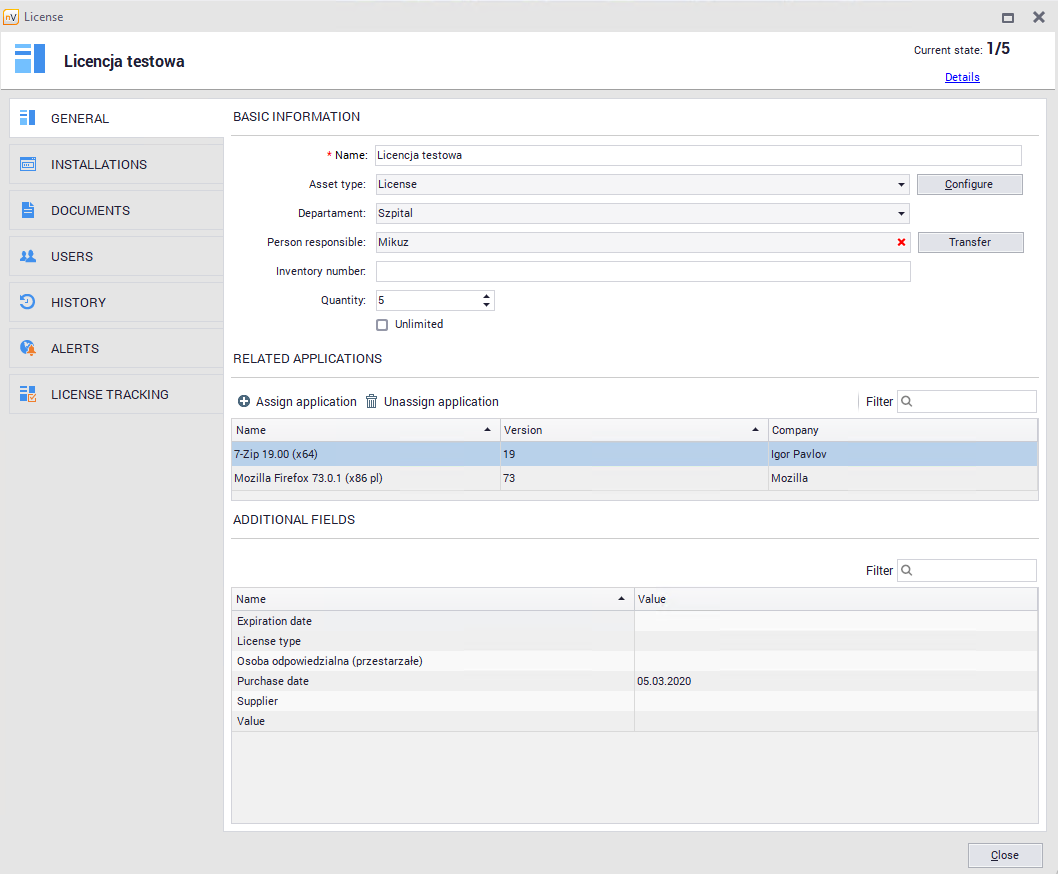This screenshot has width=1058, height=874.
Task: Click the General tab icon in sidebar
Action: [x=28, y=118]
